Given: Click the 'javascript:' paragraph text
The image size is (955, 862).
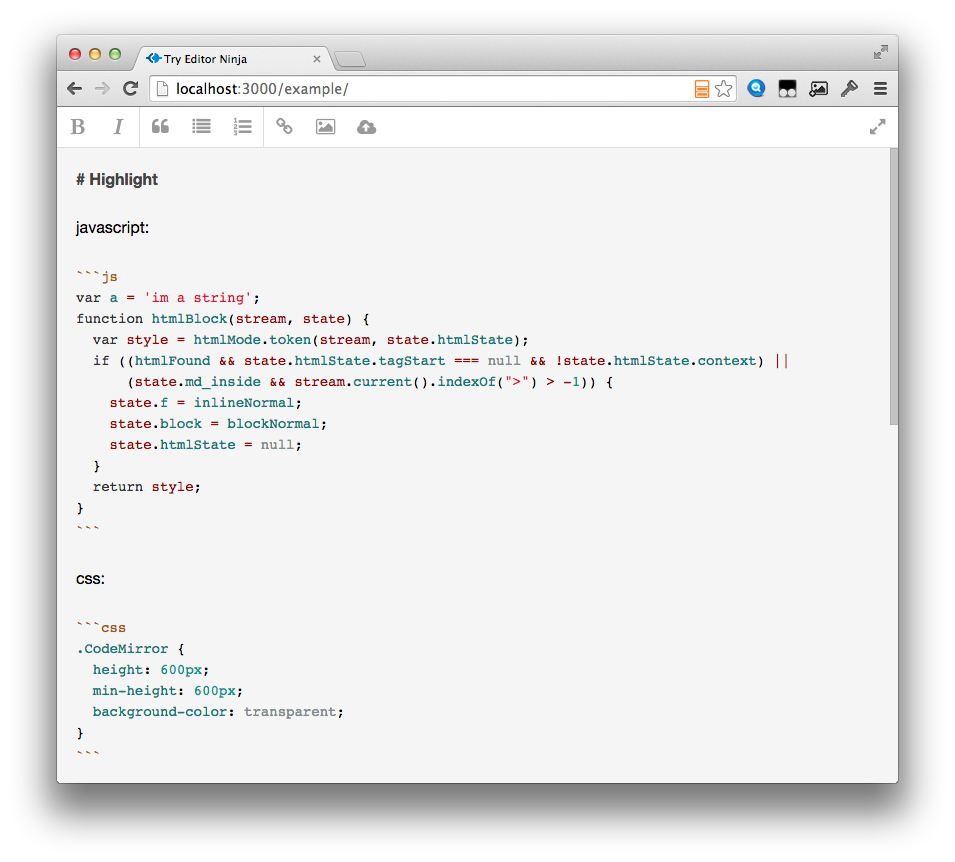Looking at the screenshot, I should coord(112,228).
